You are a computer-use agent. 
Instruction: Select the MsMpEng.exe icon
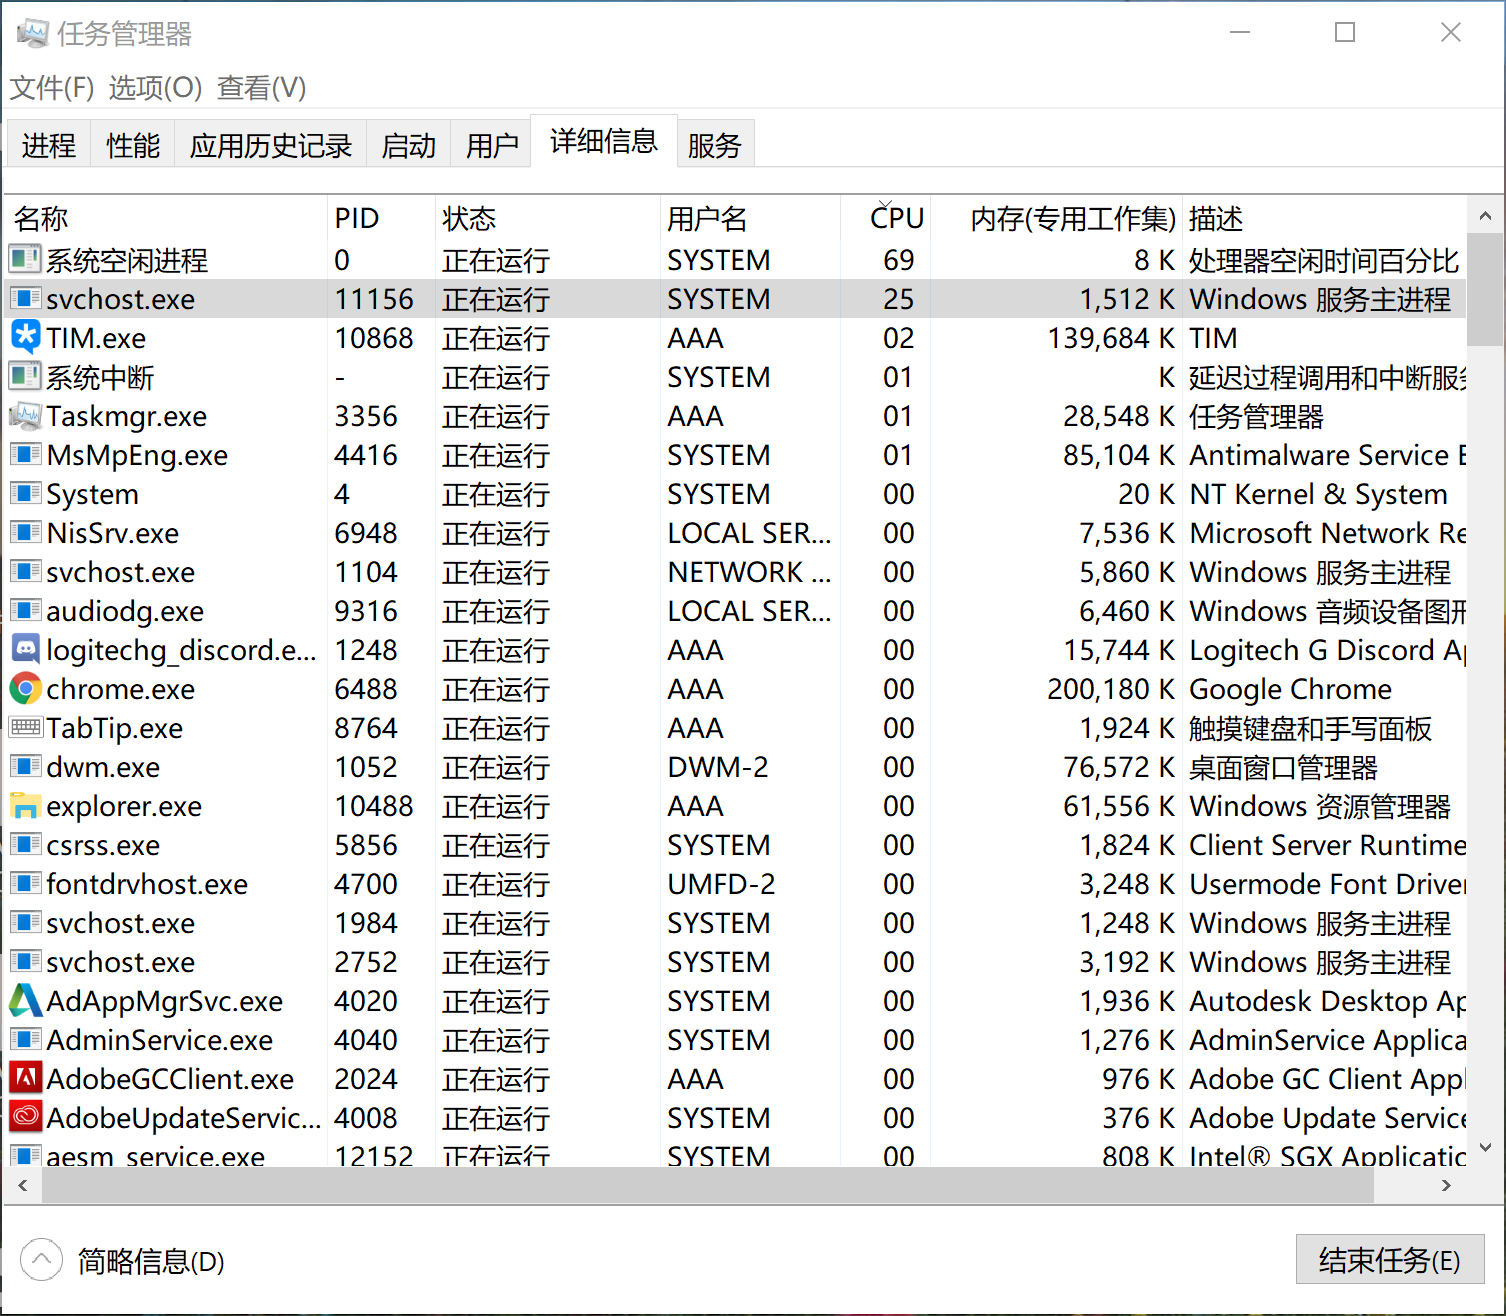pos(25,454)
